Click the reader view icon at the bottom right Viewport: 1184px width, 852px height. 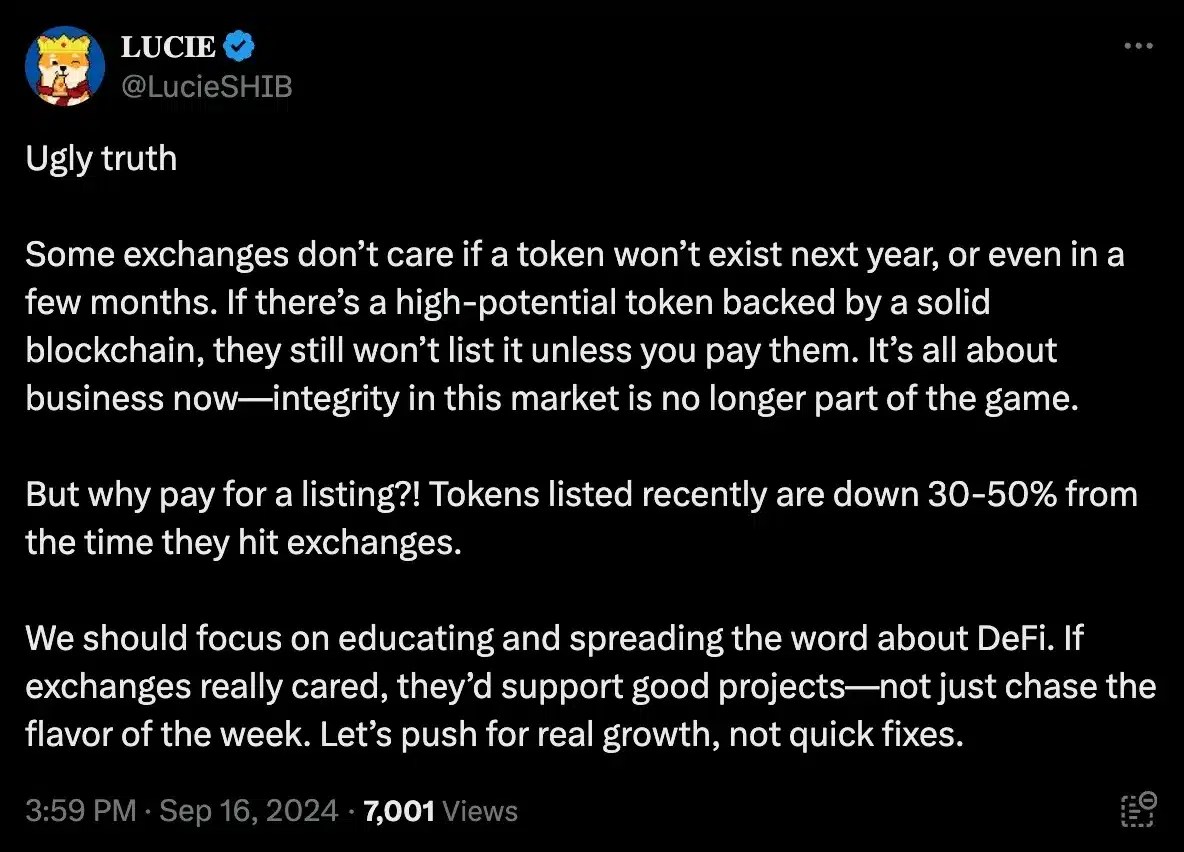pyautogui.click(x=1139, y=808)
